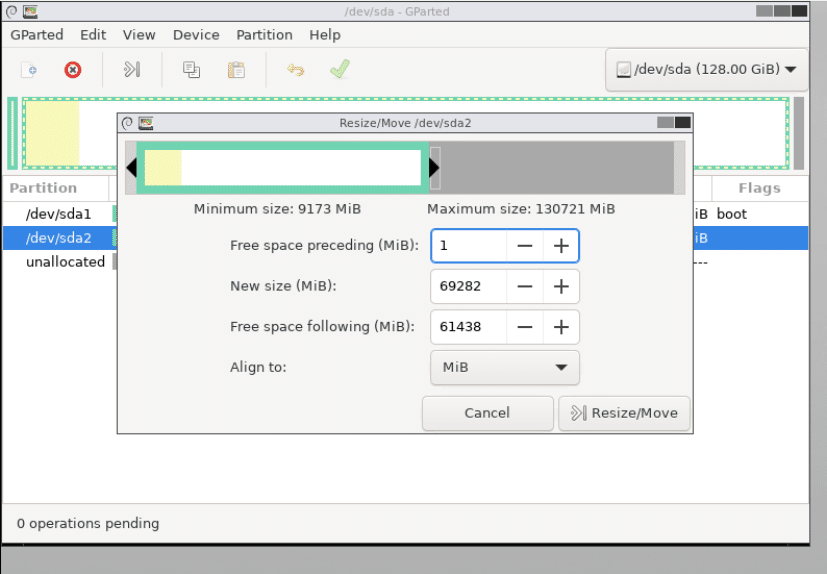Click the boot flag text of /dev/sda1
This screenshot has width=827, height=574.
click(732, 214)
